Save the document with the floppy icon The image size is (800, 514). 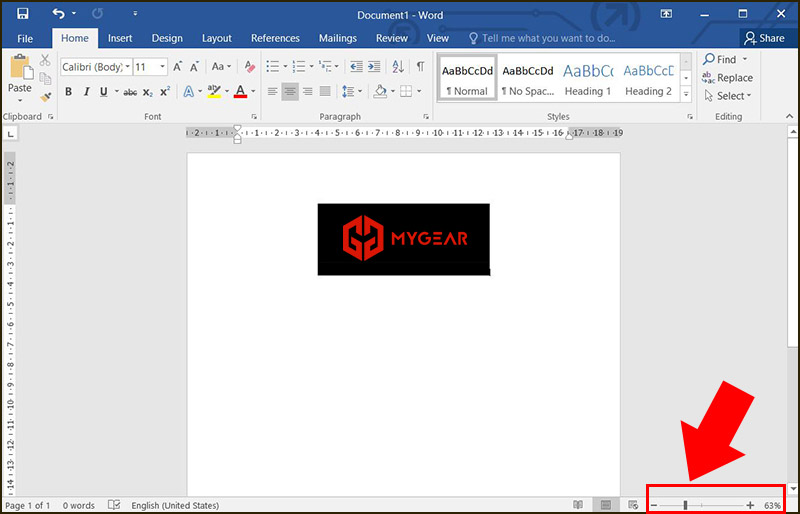click(x=22, y=14)
